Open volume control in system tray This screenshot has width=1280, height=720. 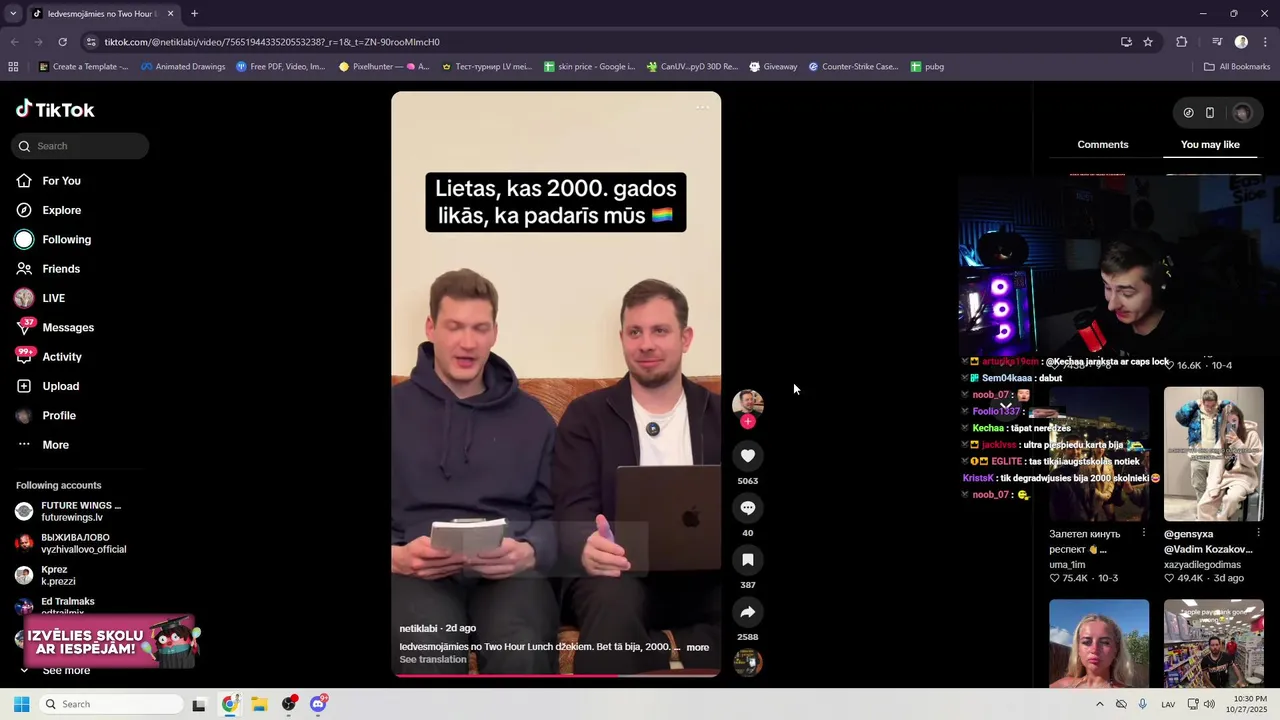click(1209, 704)
